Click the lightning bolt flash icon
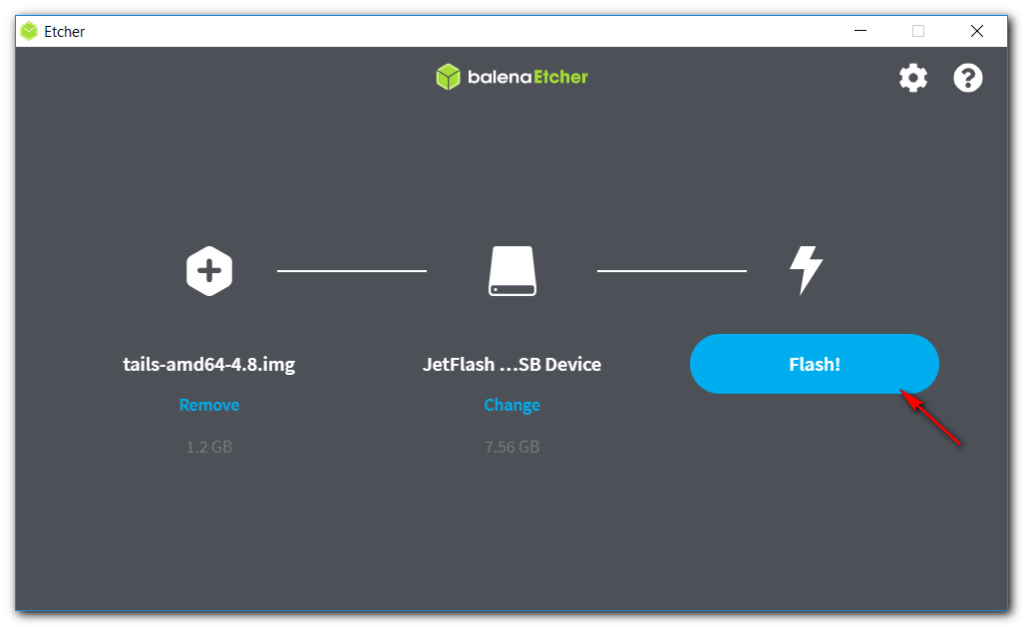This screenshot has width=1024, height=627. (x=806, y=271)
